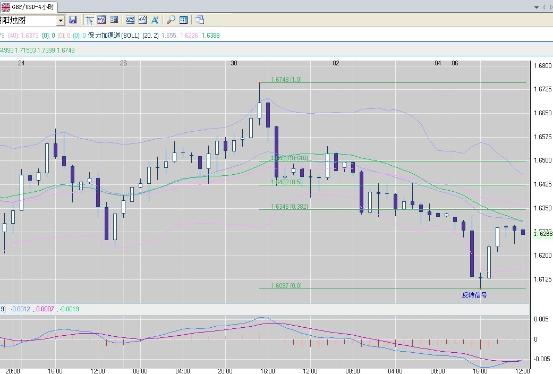Select the cursor pointer tool icon
The image size is (553, 374).
point(89,20)
